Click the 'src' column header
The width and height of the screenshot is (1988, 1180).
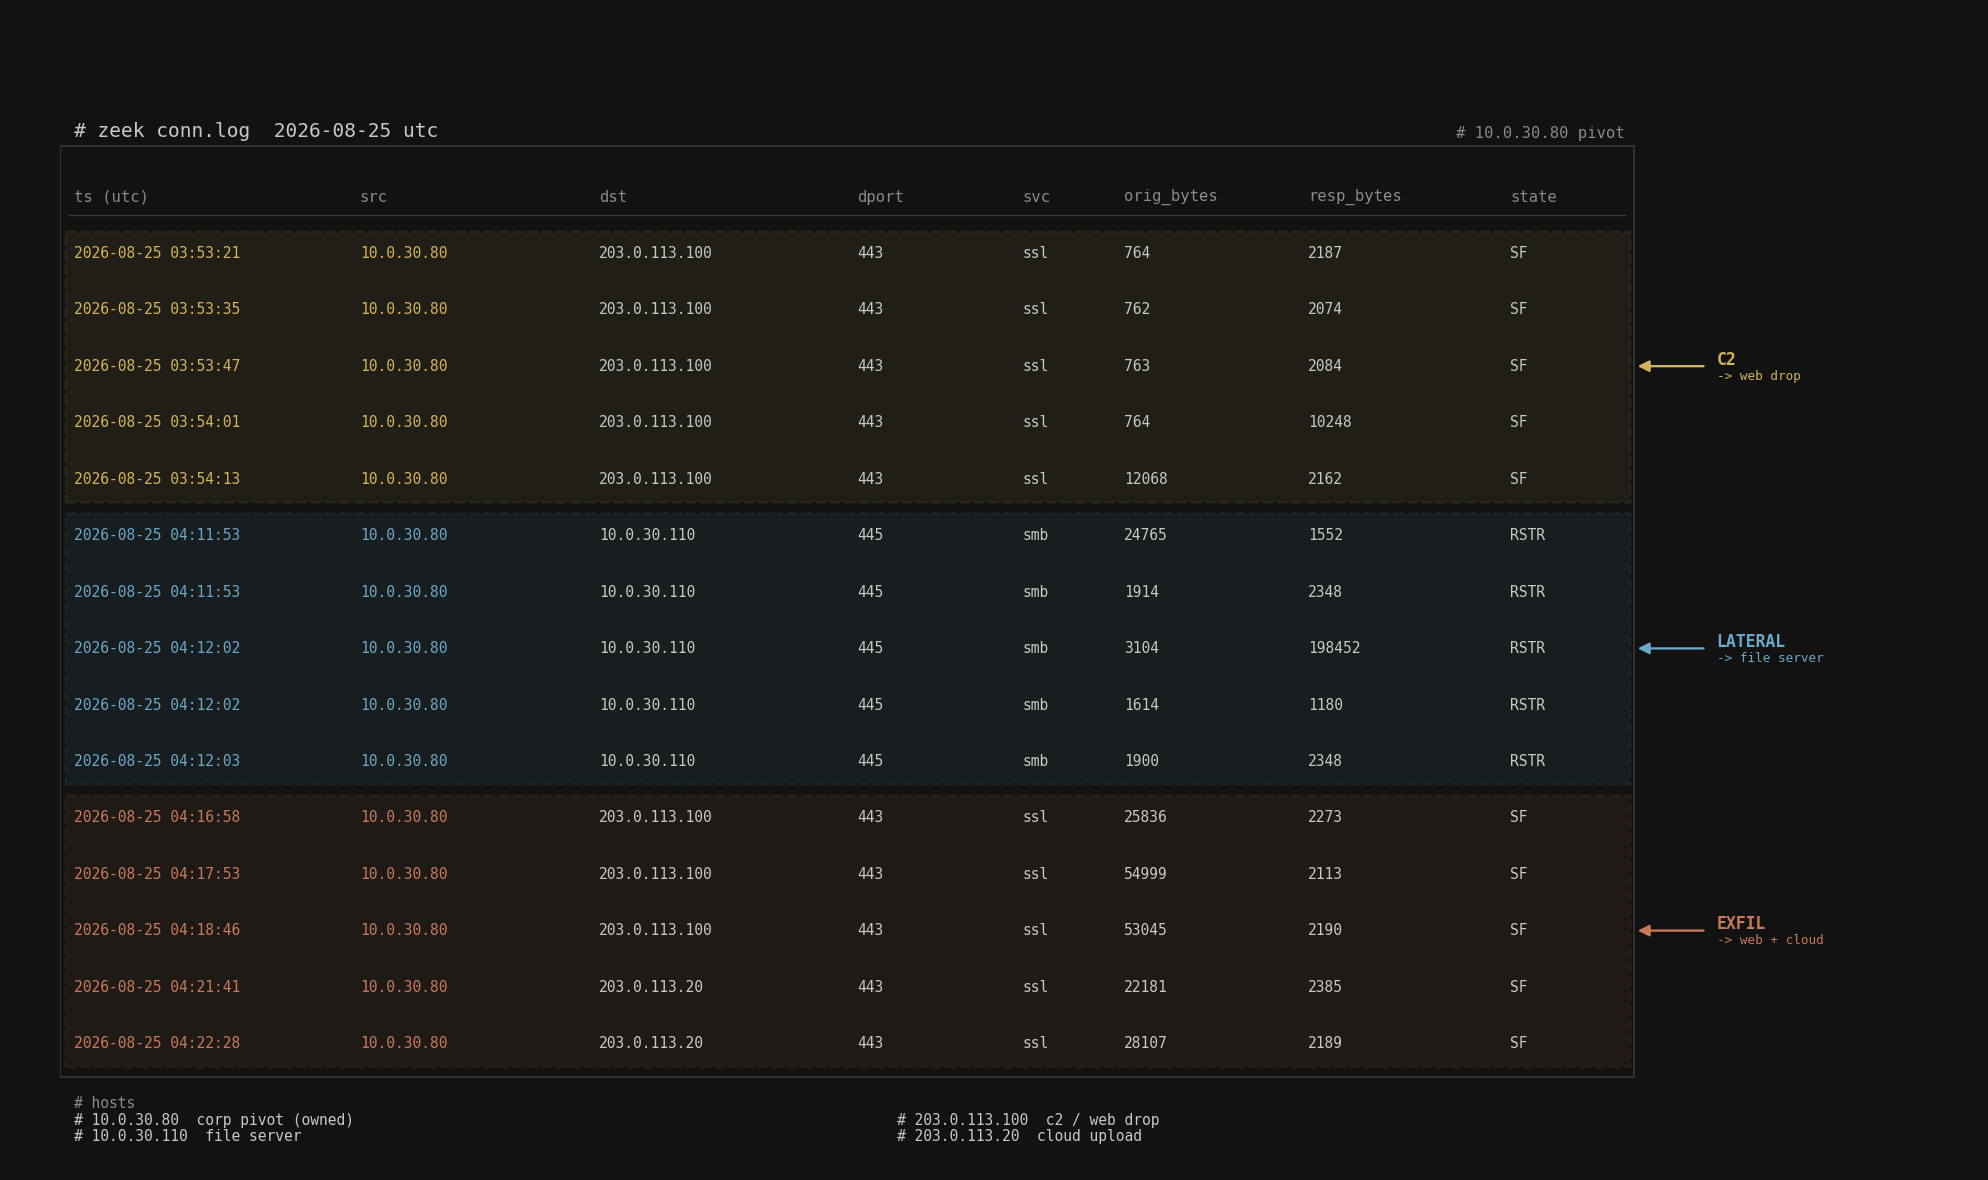(373, 197)
